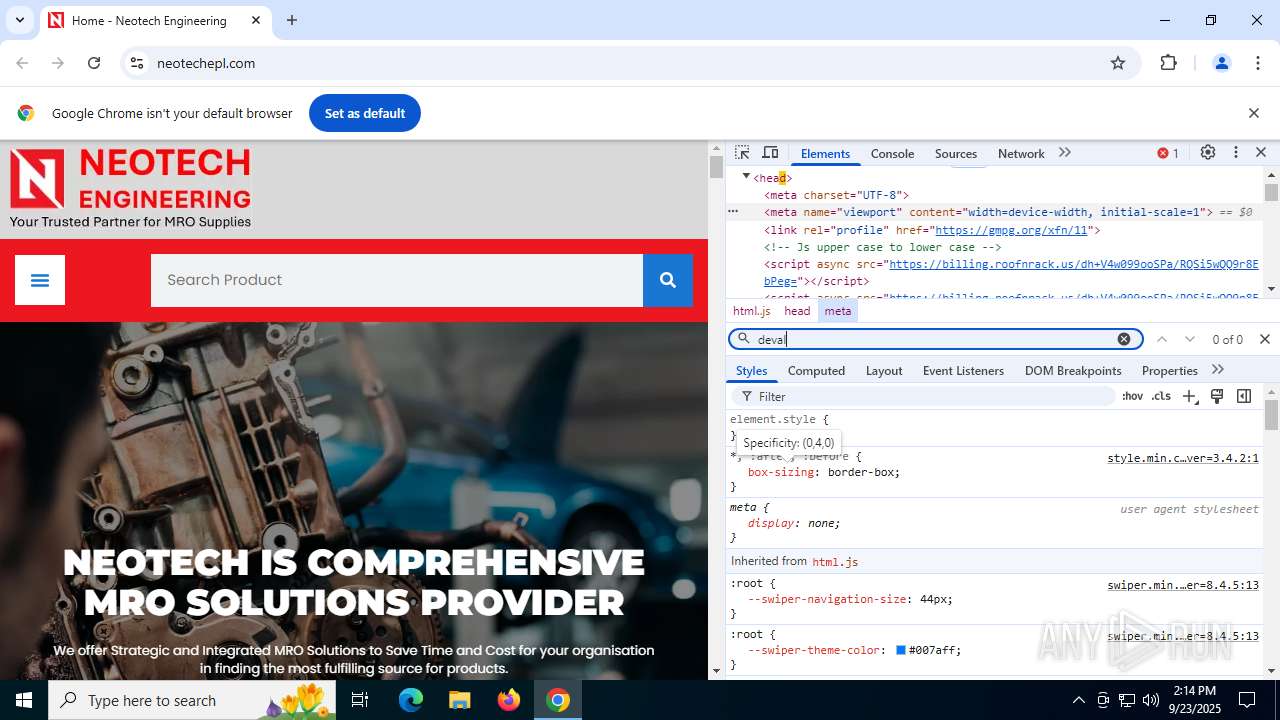Open the DOM Breakpoints tab
The width and height of the screenshot is (1280, 720).
[x=1073, y=370]
